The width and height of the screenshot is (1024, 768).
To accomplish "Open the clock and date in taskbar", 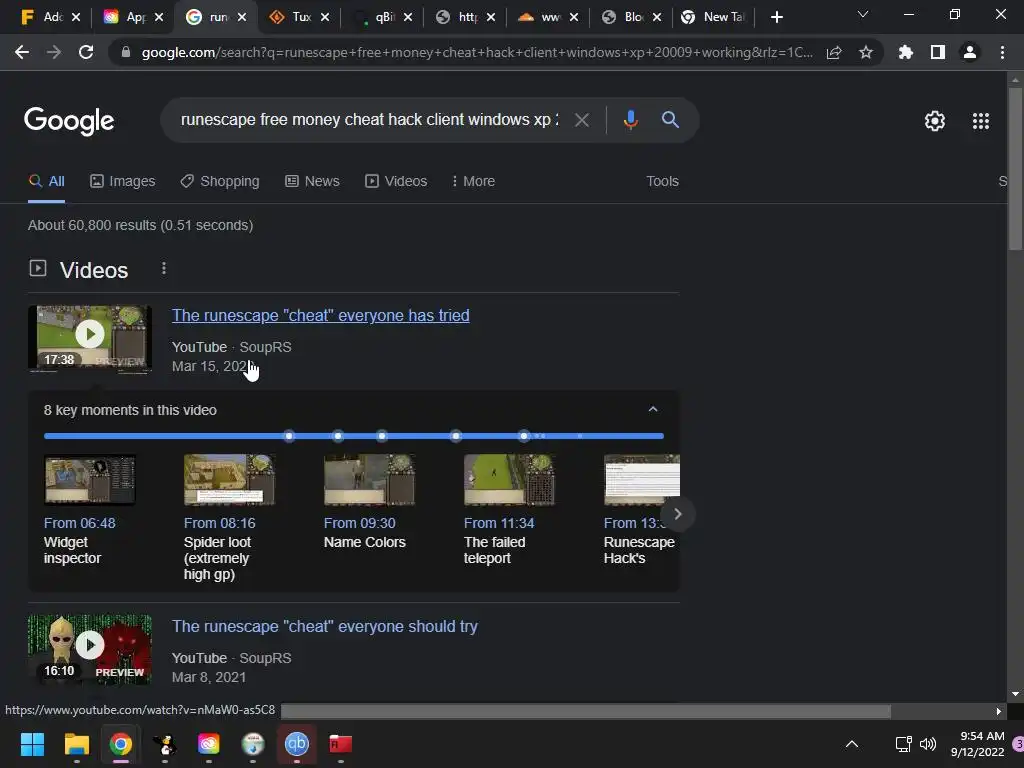I will tap(977, 744).
